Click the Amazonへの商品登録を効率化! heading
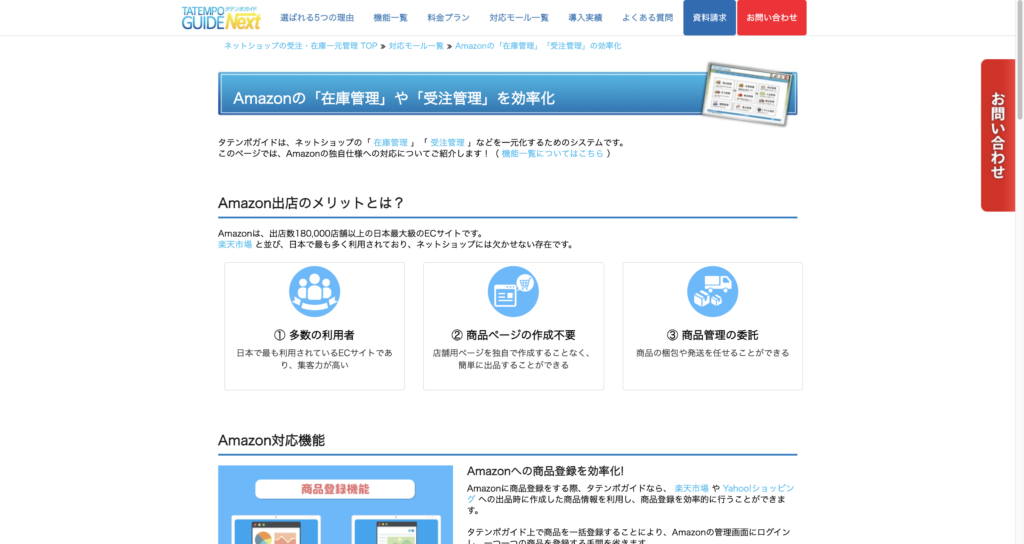 point(545,471)
